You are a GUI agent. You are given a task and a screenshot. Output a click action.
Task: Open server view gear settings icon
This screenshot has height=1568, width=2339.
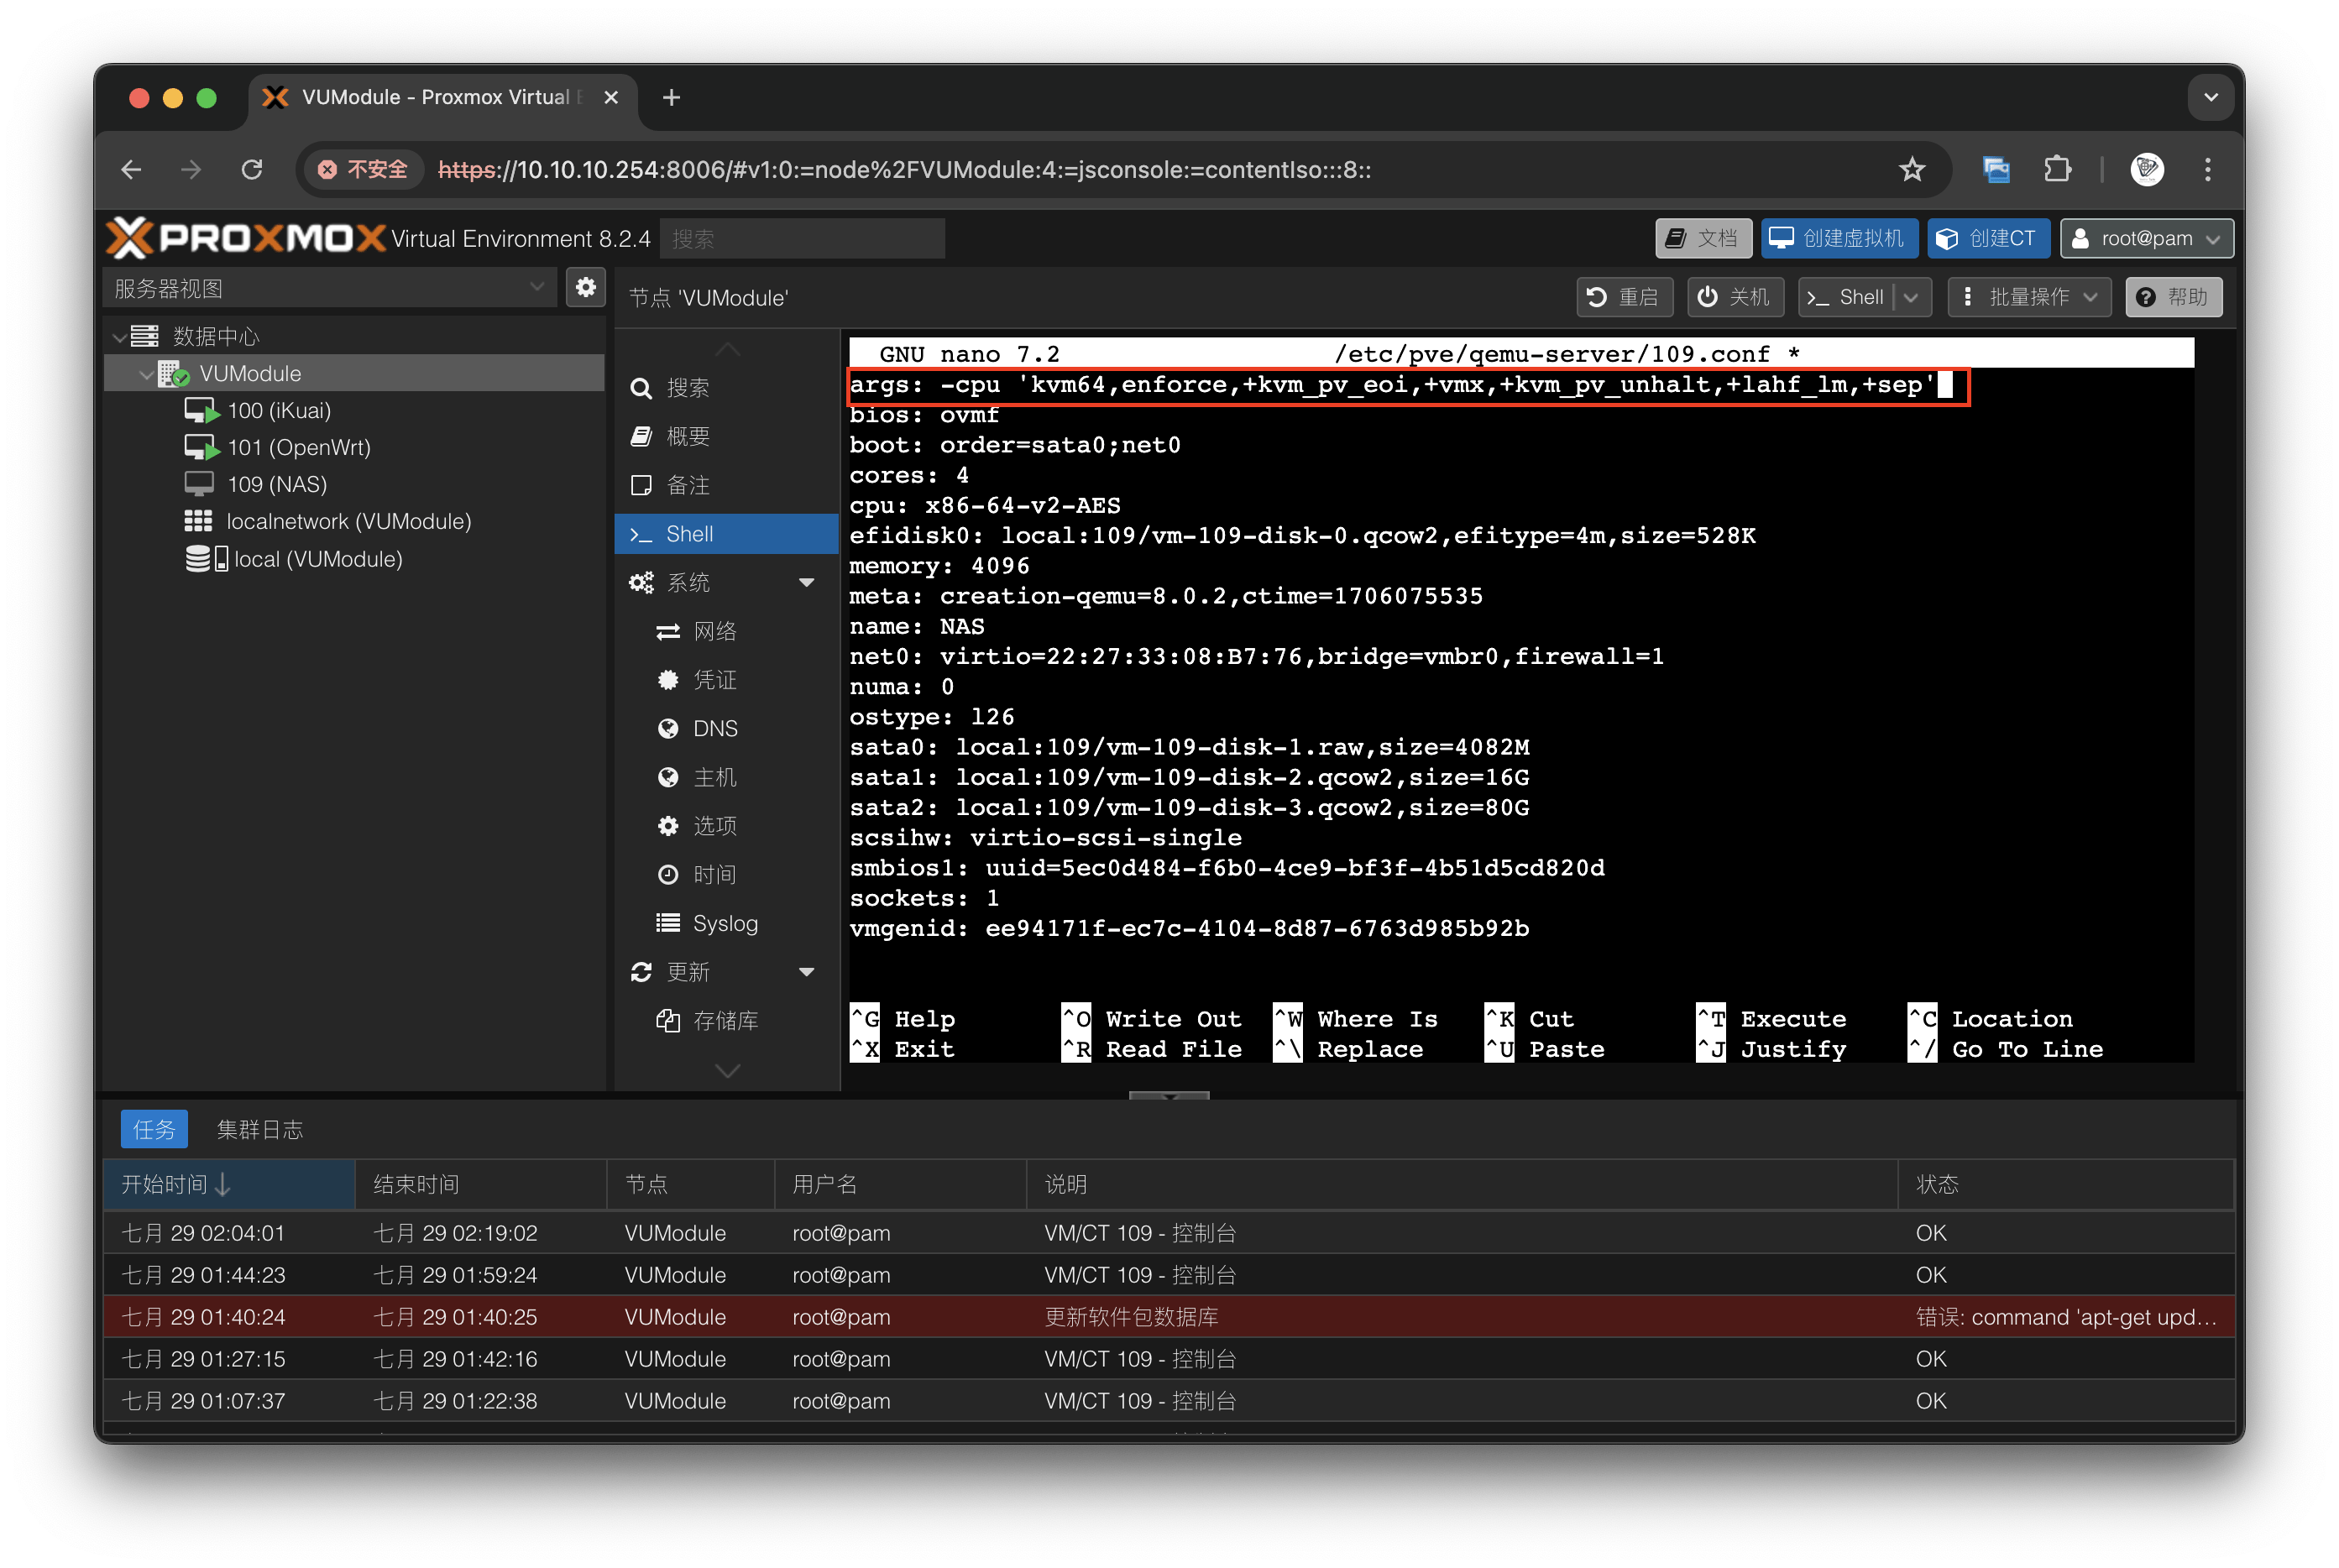click(x=586, y=288)
